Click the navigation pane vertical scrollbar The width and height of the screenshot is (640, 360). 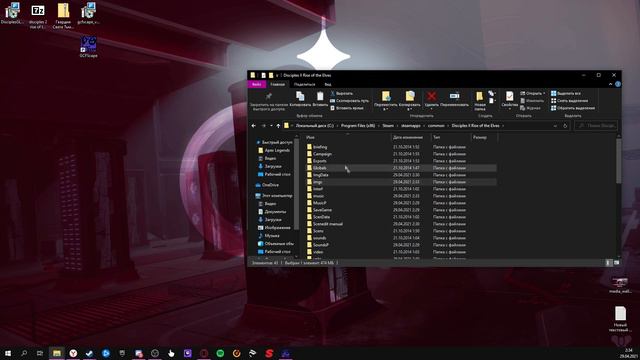point(296,184)
